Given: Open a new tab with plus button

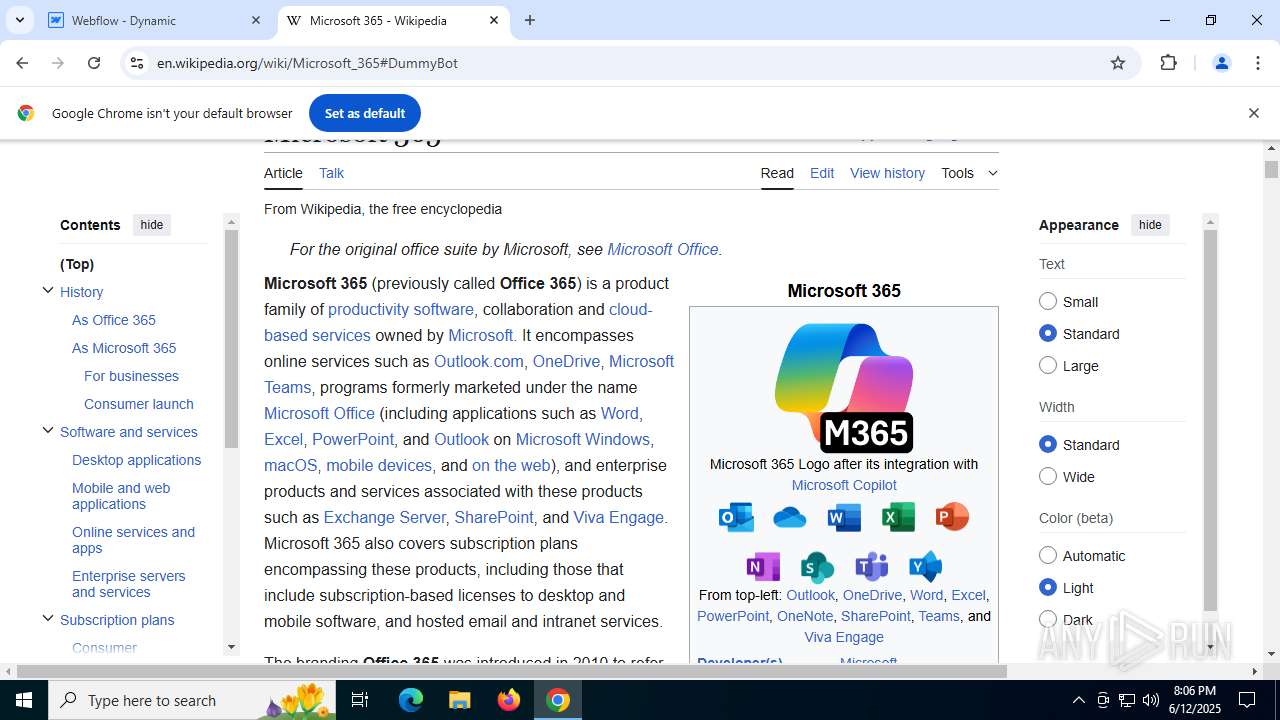Looking at the screenshot, I should point(530,20).
